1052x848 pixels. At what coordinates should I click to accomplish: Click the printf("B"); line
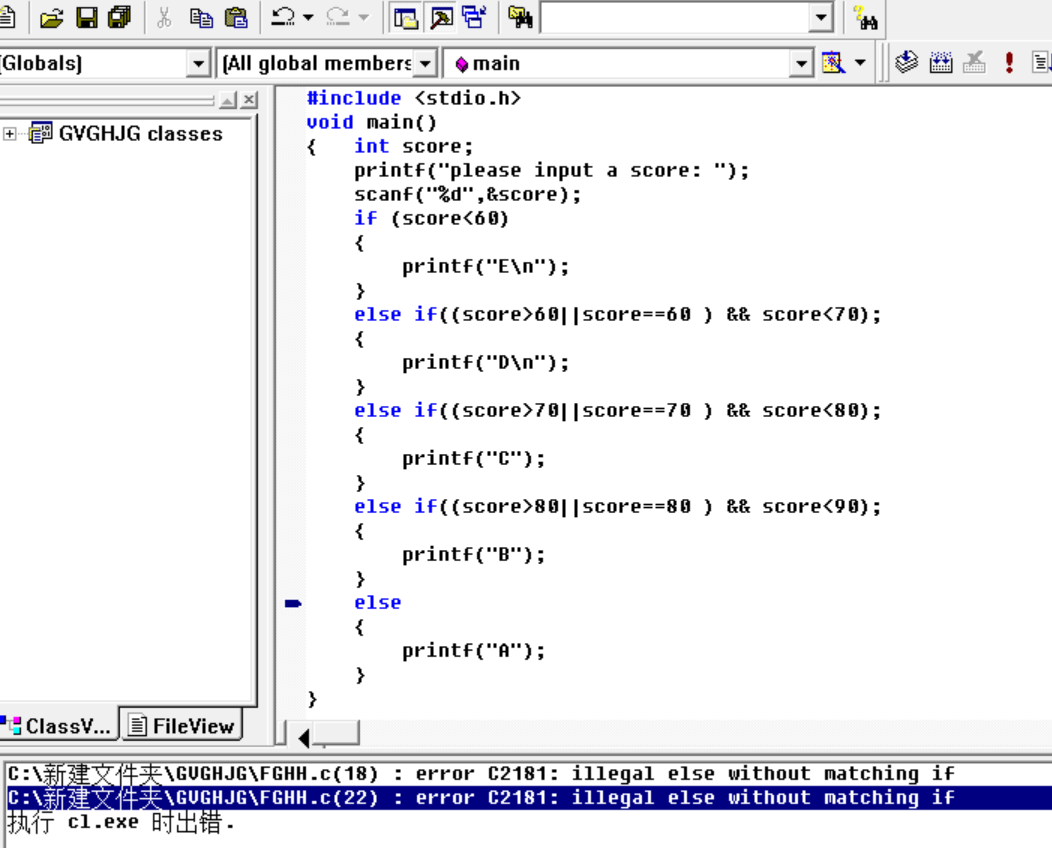coord(474,554)
